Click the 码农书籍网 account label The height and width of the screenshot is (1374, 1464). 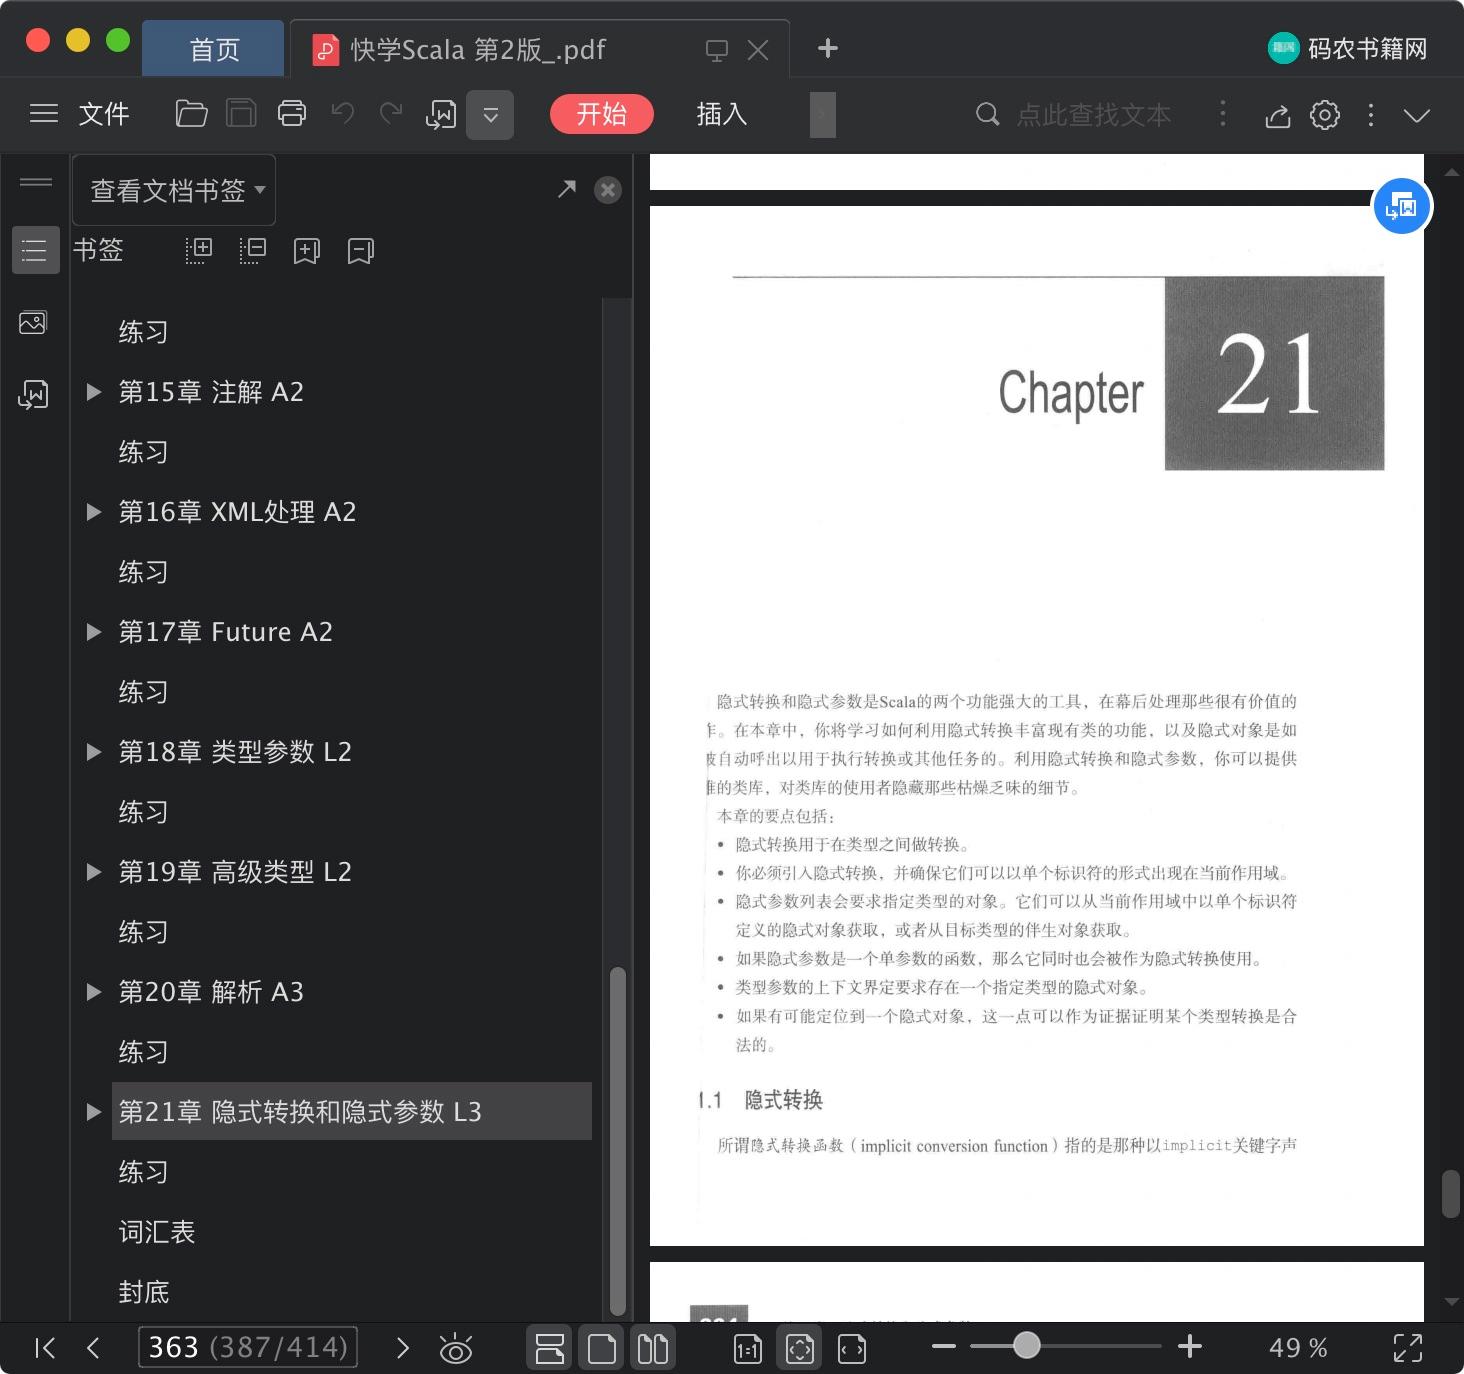[x=1367, y=48]
